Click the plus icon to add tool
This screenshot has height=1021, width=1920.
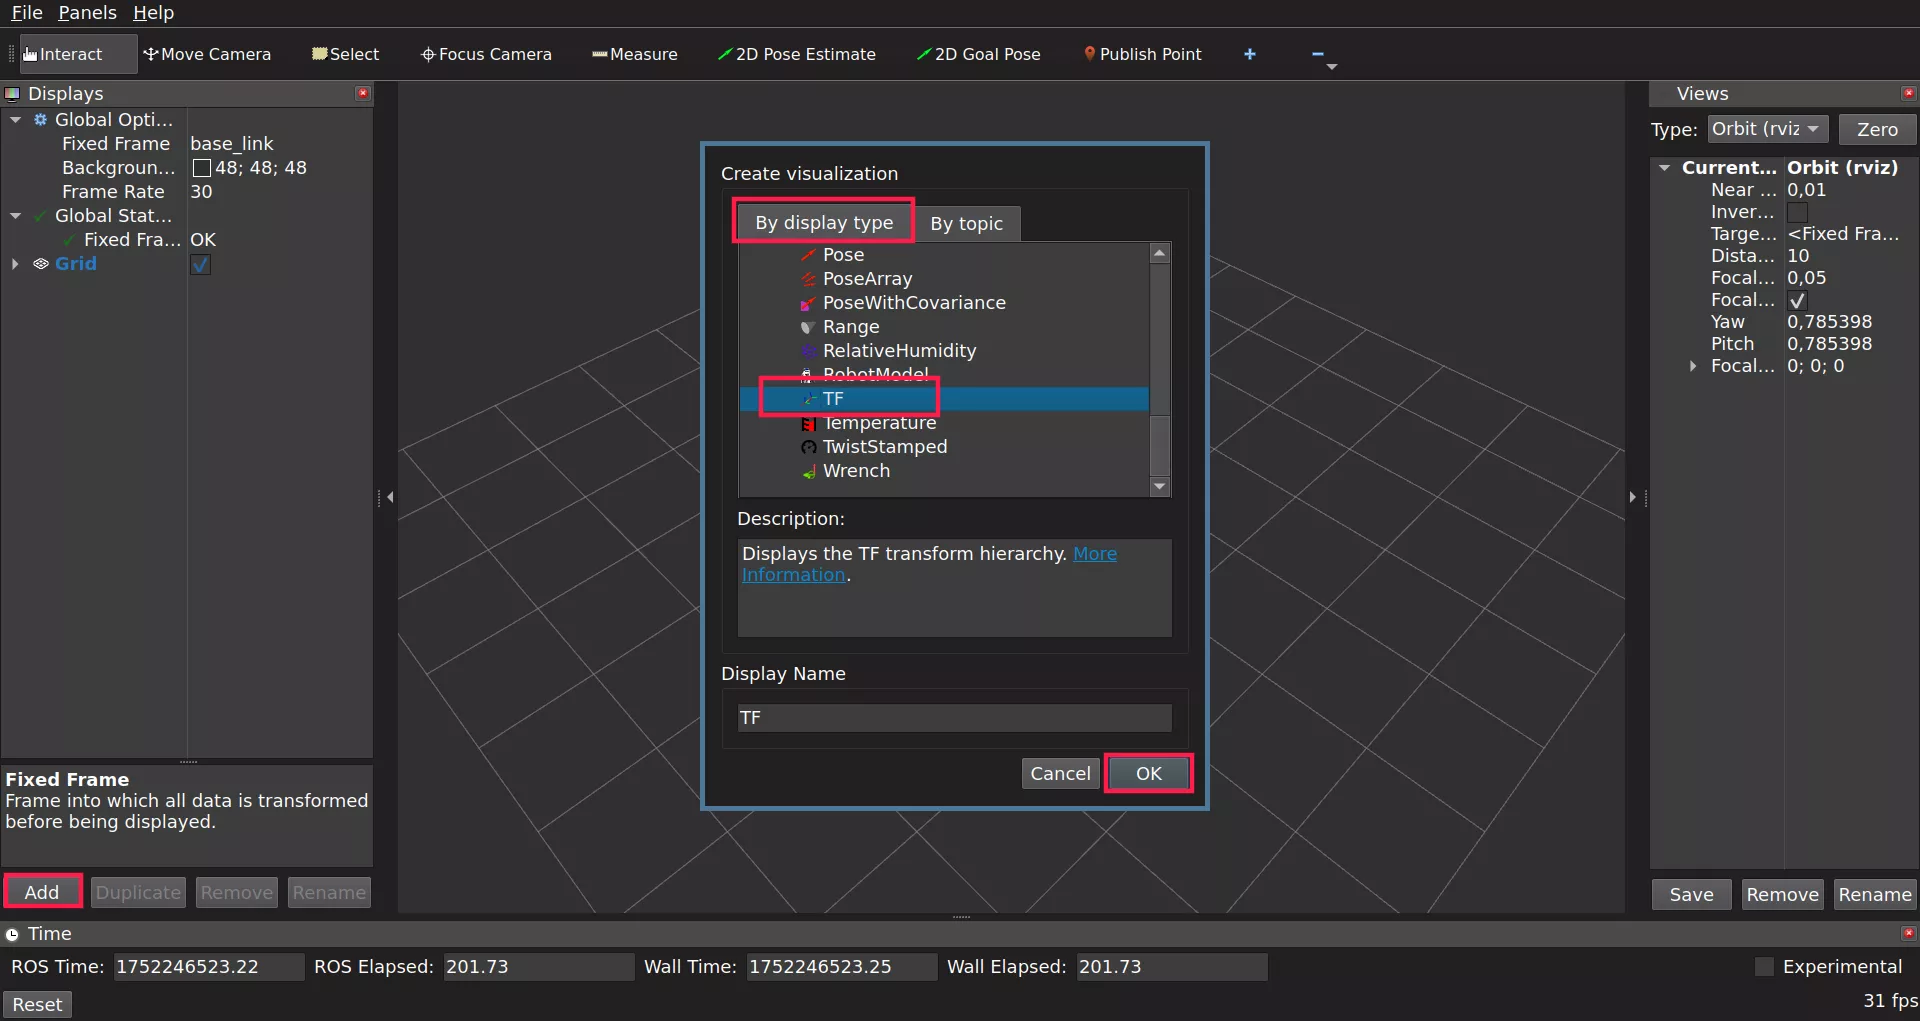coord(1249,54)
